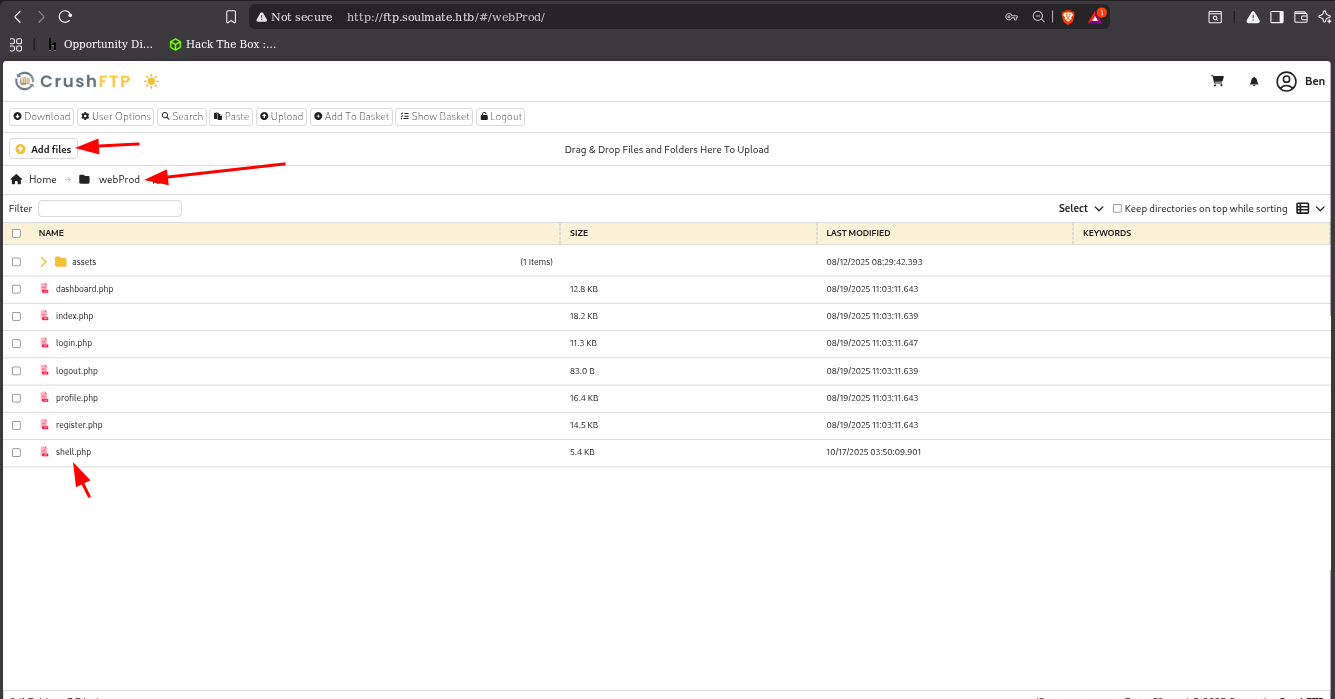The height and width of the screenshot is (699, 1335).
Task: Click the notifications bell icon
Action: tap(1254, 82)
